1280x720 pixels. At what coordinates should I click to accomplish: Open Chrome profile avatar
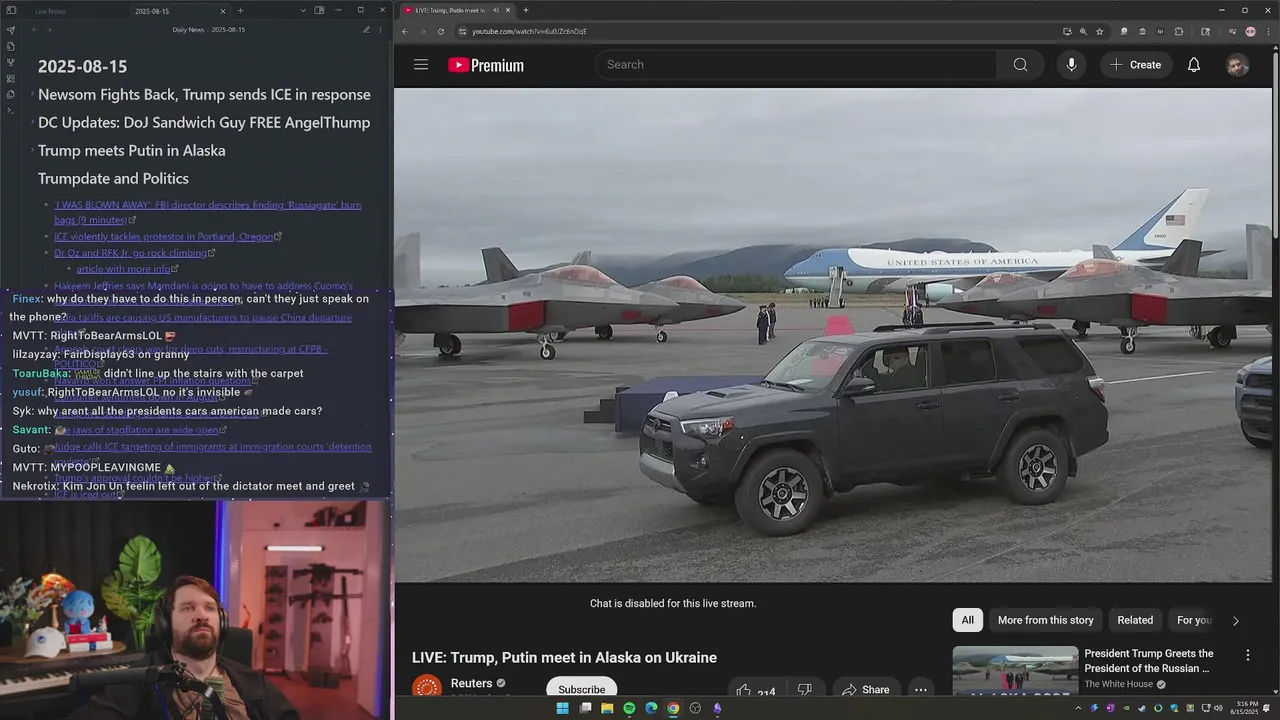(x=1250, y=31)
